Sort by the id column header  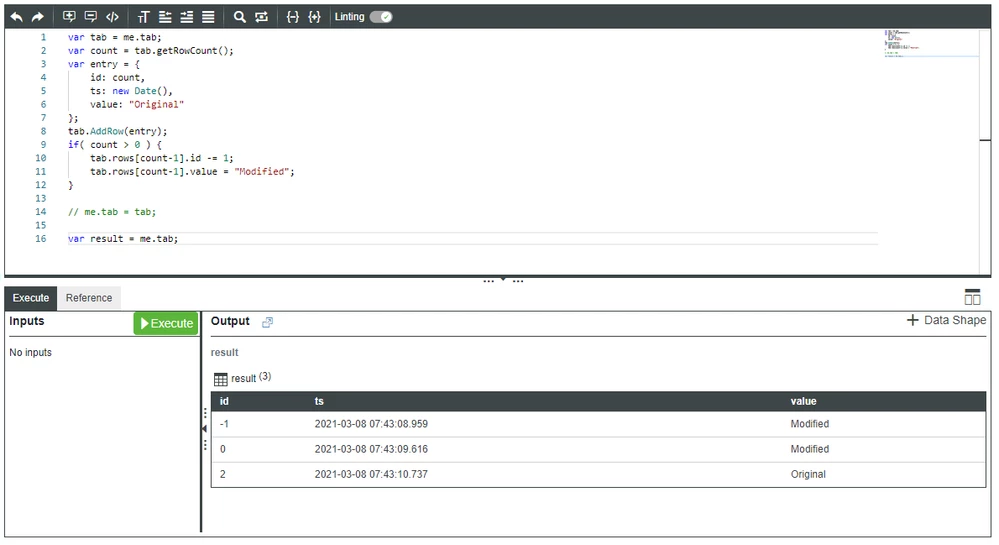[224, 401]
